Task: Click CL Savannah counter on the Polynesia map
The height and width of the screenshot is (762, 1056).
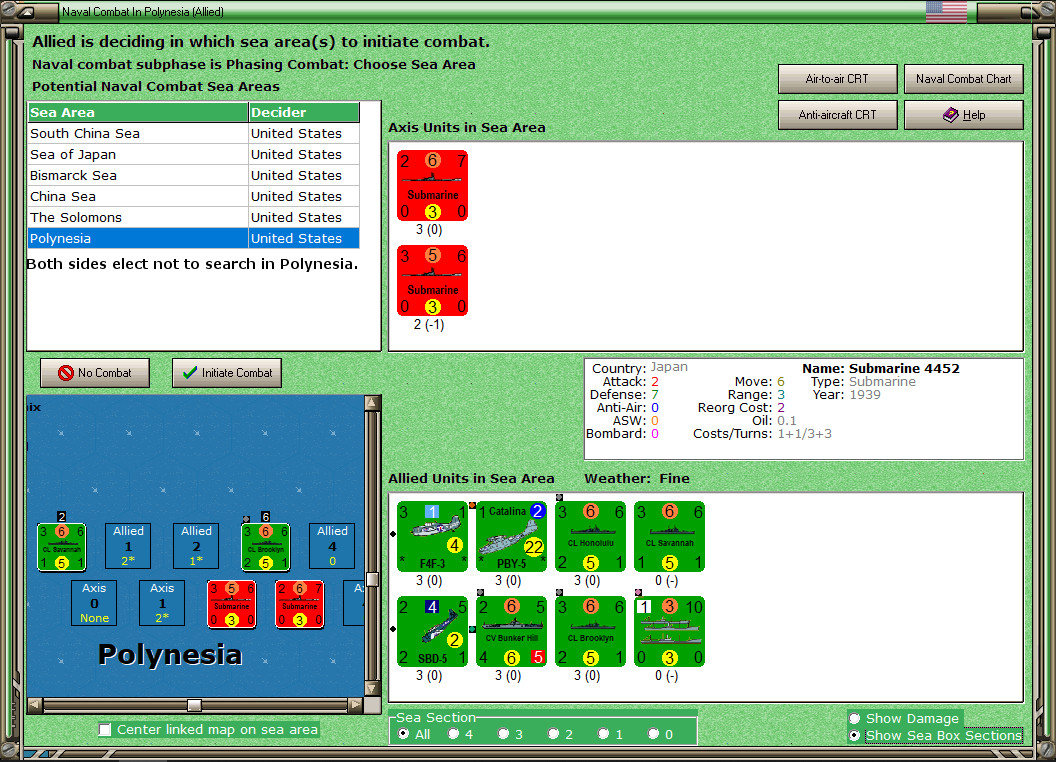Action: click(x=61, y=547)
